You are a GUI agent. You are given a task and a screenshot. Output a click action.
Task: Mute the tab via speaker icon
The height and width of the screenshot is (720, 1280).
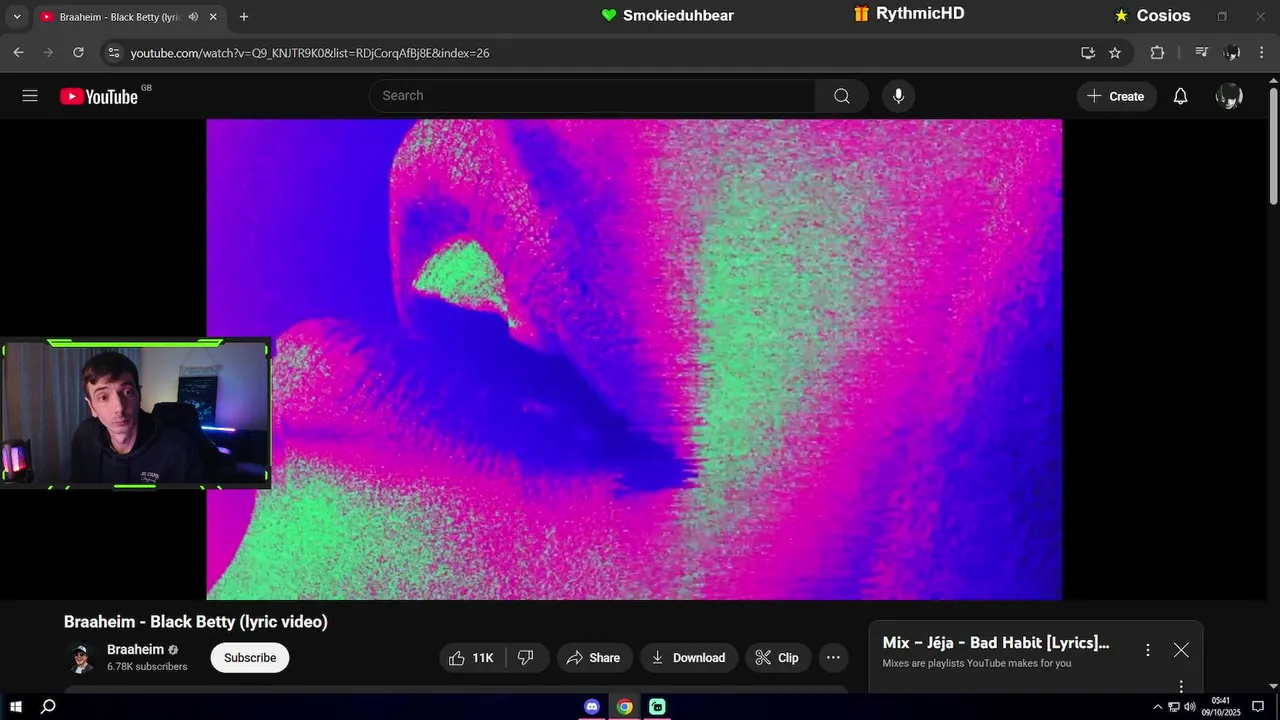[x=193, y=17]
